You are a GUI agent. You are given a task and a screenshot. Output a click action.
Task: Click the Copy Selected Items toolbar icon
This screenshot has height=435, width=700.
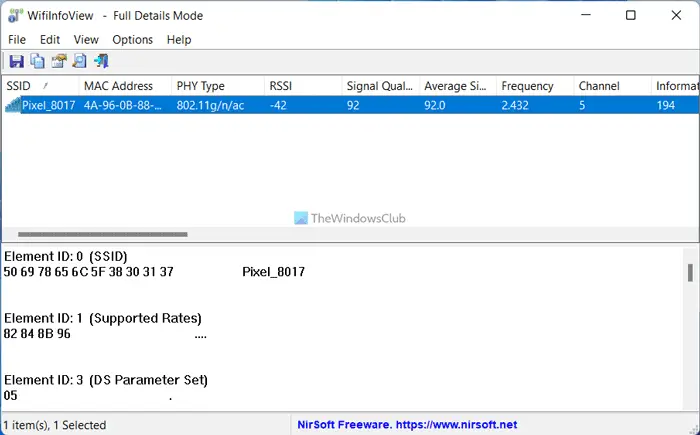tap(38, 61)
